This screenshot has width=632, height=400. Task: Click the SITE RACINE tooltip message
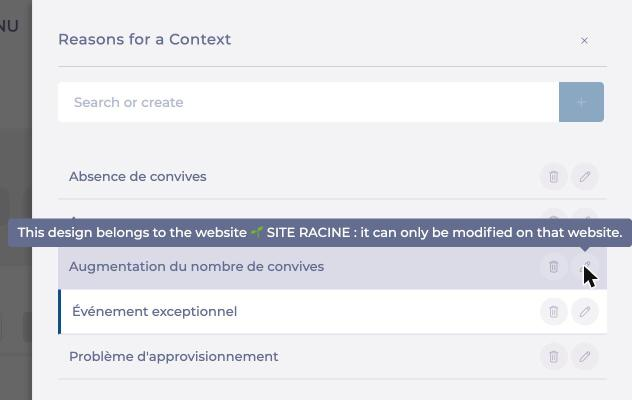point(320,233)
